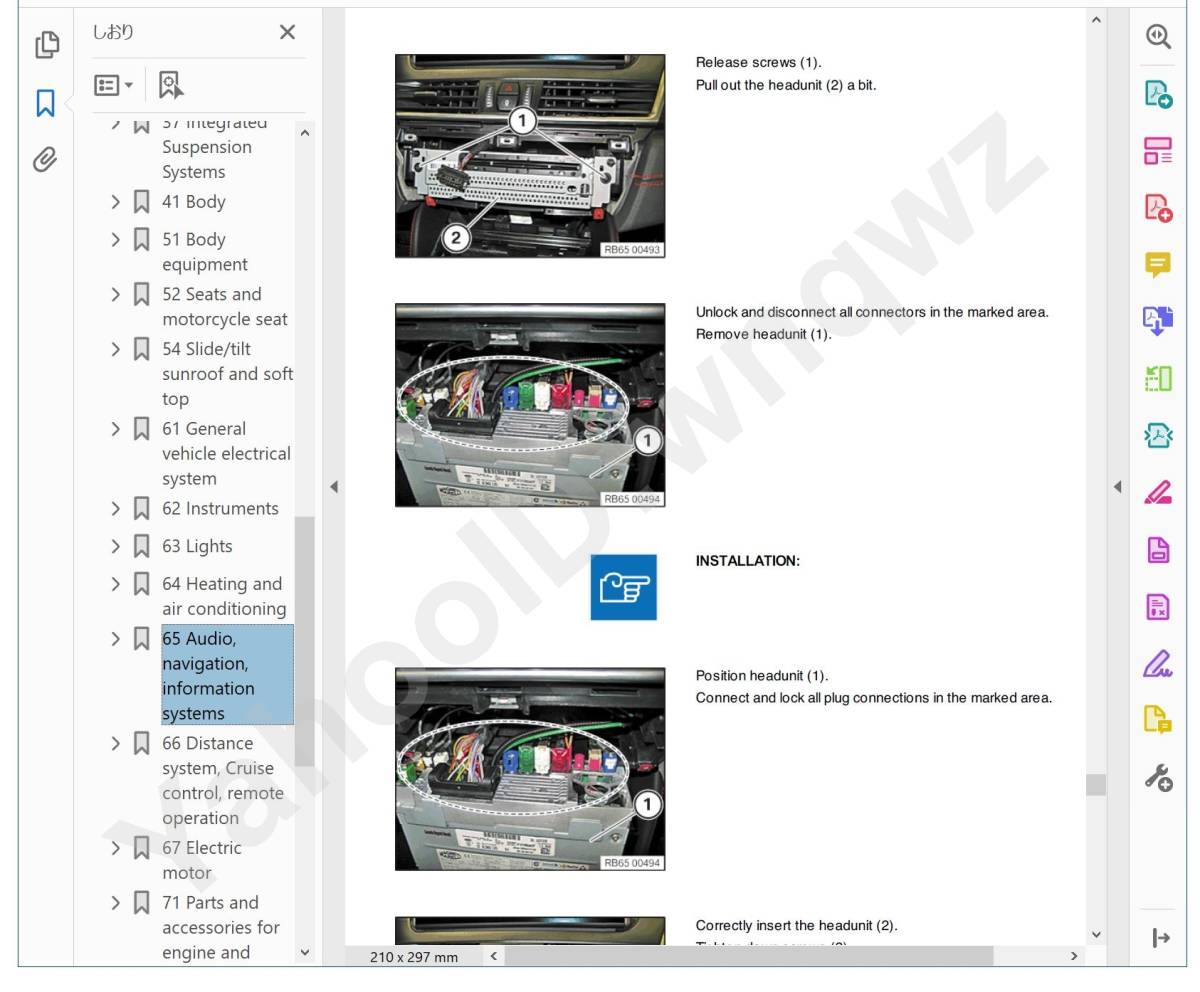Collapse the right tools pane arrow button

(1160, 938)
